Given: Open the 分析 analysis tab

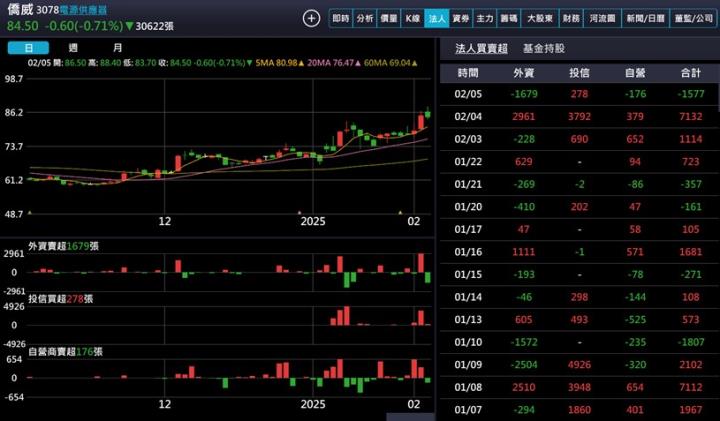Looking at the screenshot, I should pyautogui.click(x=365, y=18).
